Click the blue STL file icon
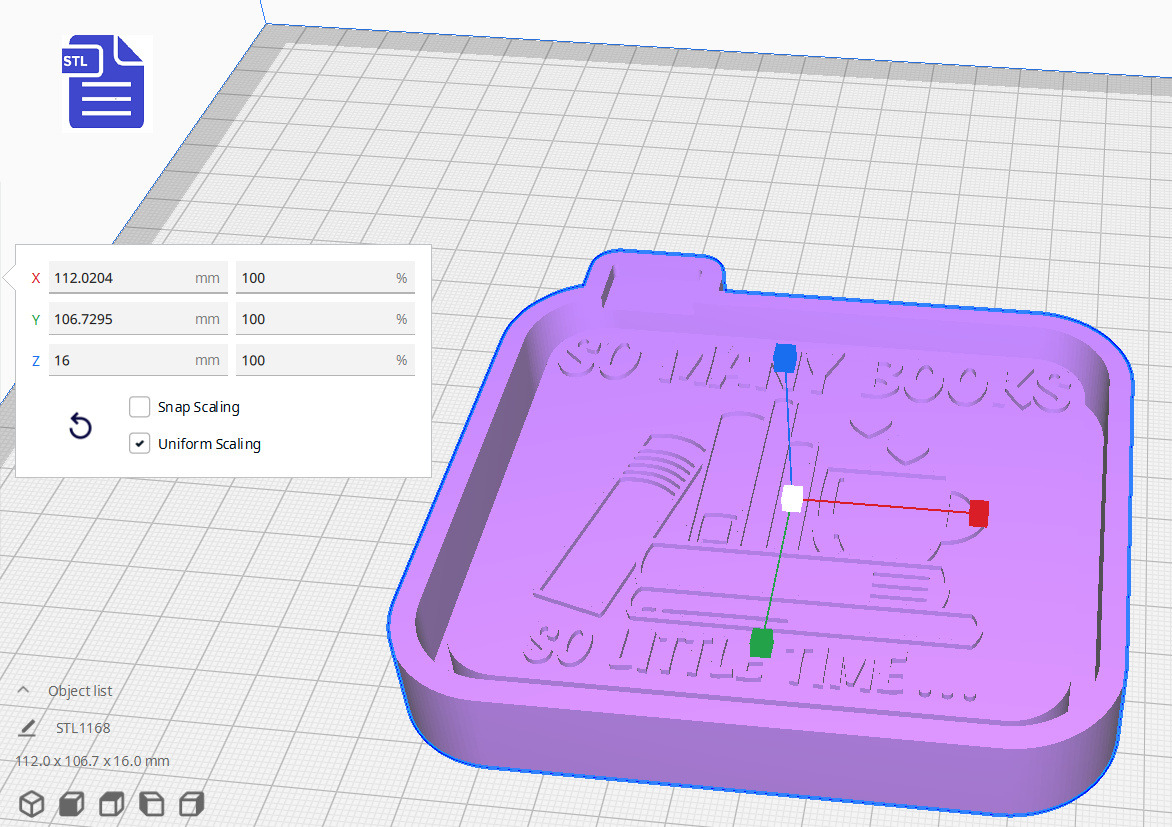Screen dimensions: 1172x827 pyautogui.click(x=106, y=81)
